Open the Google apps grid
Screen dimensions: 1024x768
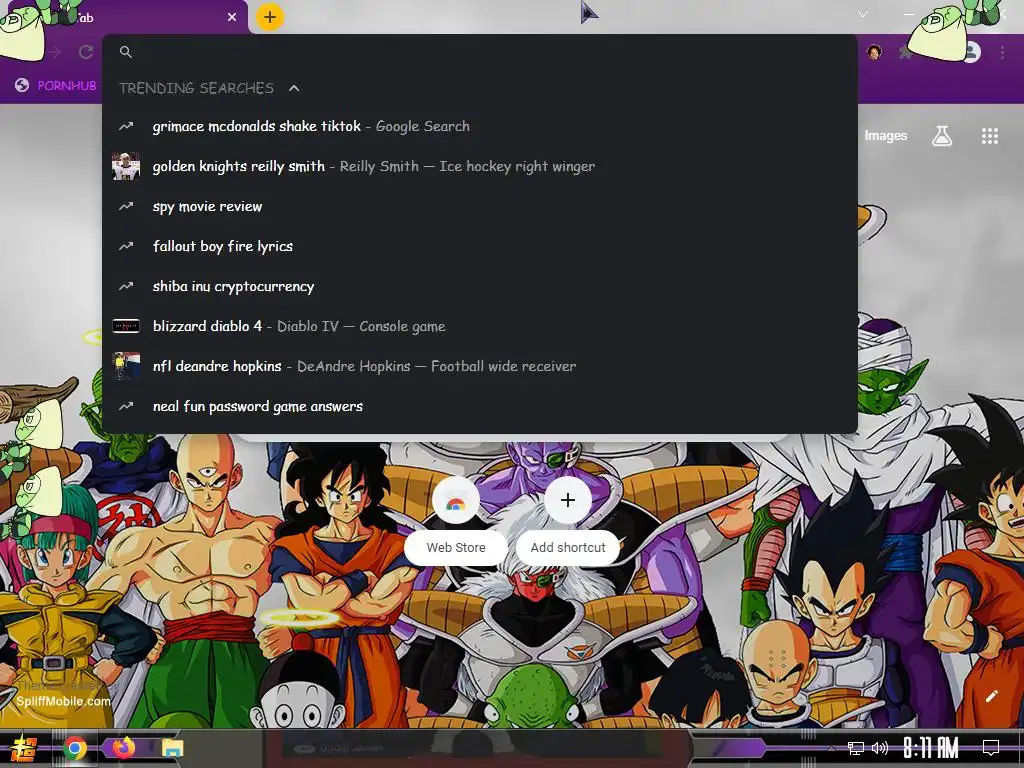pos(990,135)
